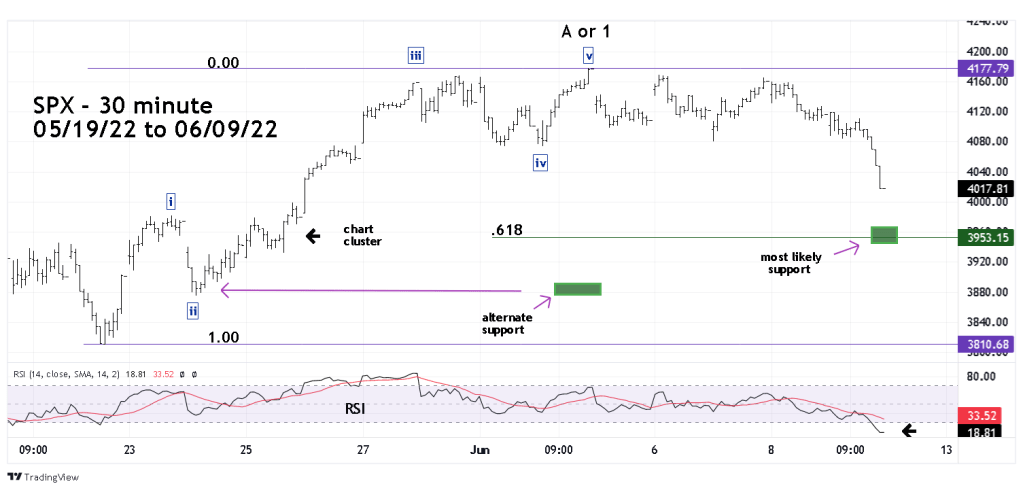Click the boxed wave 'iii' marker

(x=414, y=55)
